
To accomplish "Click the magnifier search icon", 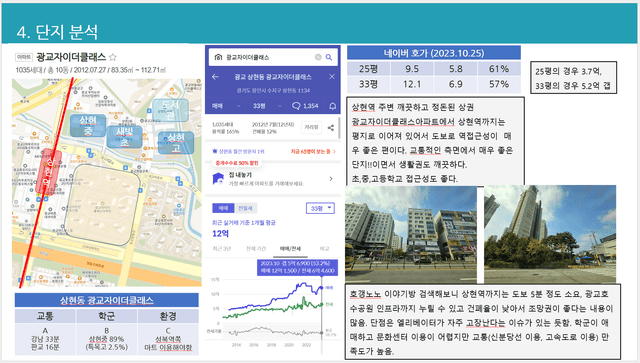I will click(x=329, y=57).
